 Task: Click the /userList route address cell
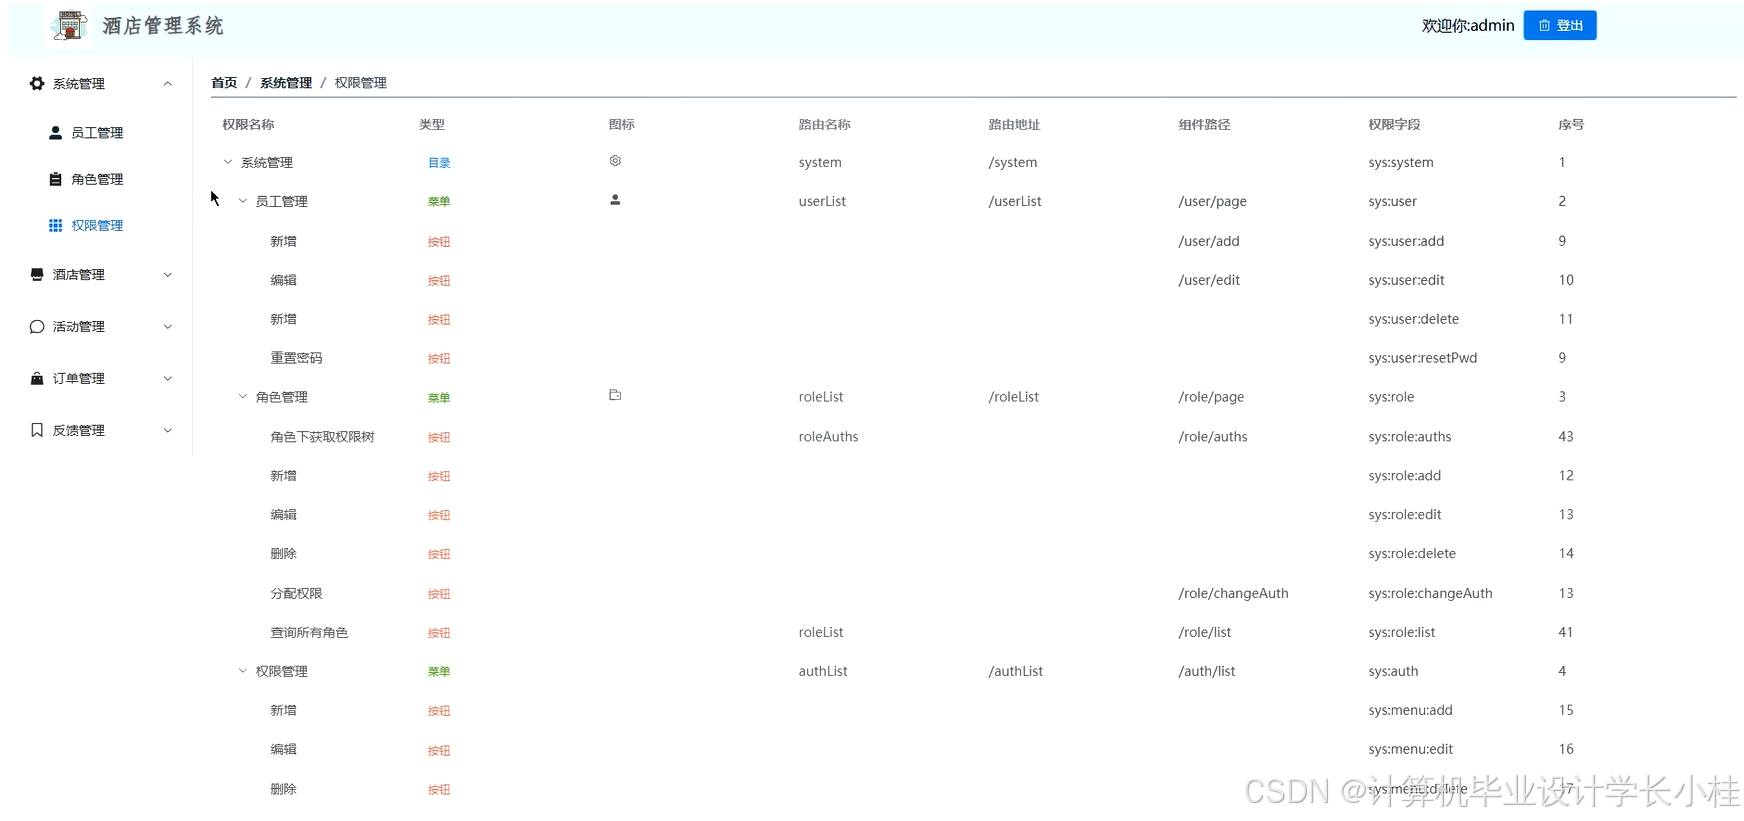pyautogui.click(x=1015, y=201)
